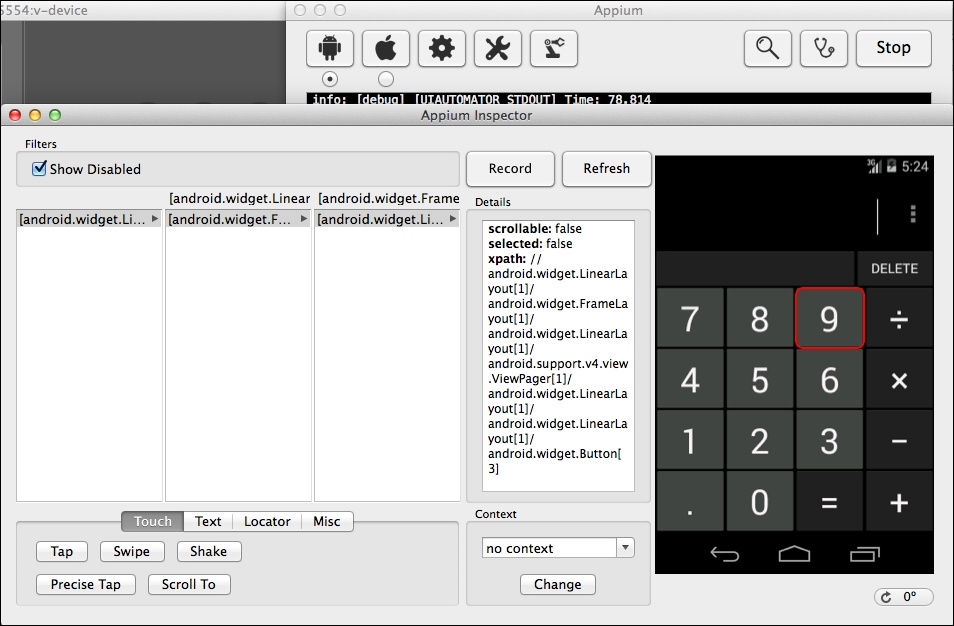Click the Scroll To button
The width and height of the screenshot is (954, 626).
189,584
